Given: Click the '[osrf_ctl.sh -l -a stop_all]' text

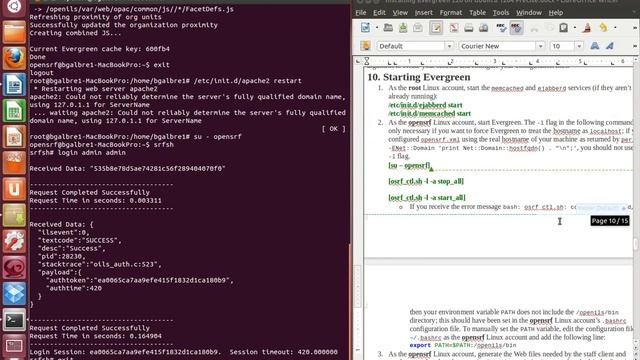Looking at the screenshot, I should 426,181.
